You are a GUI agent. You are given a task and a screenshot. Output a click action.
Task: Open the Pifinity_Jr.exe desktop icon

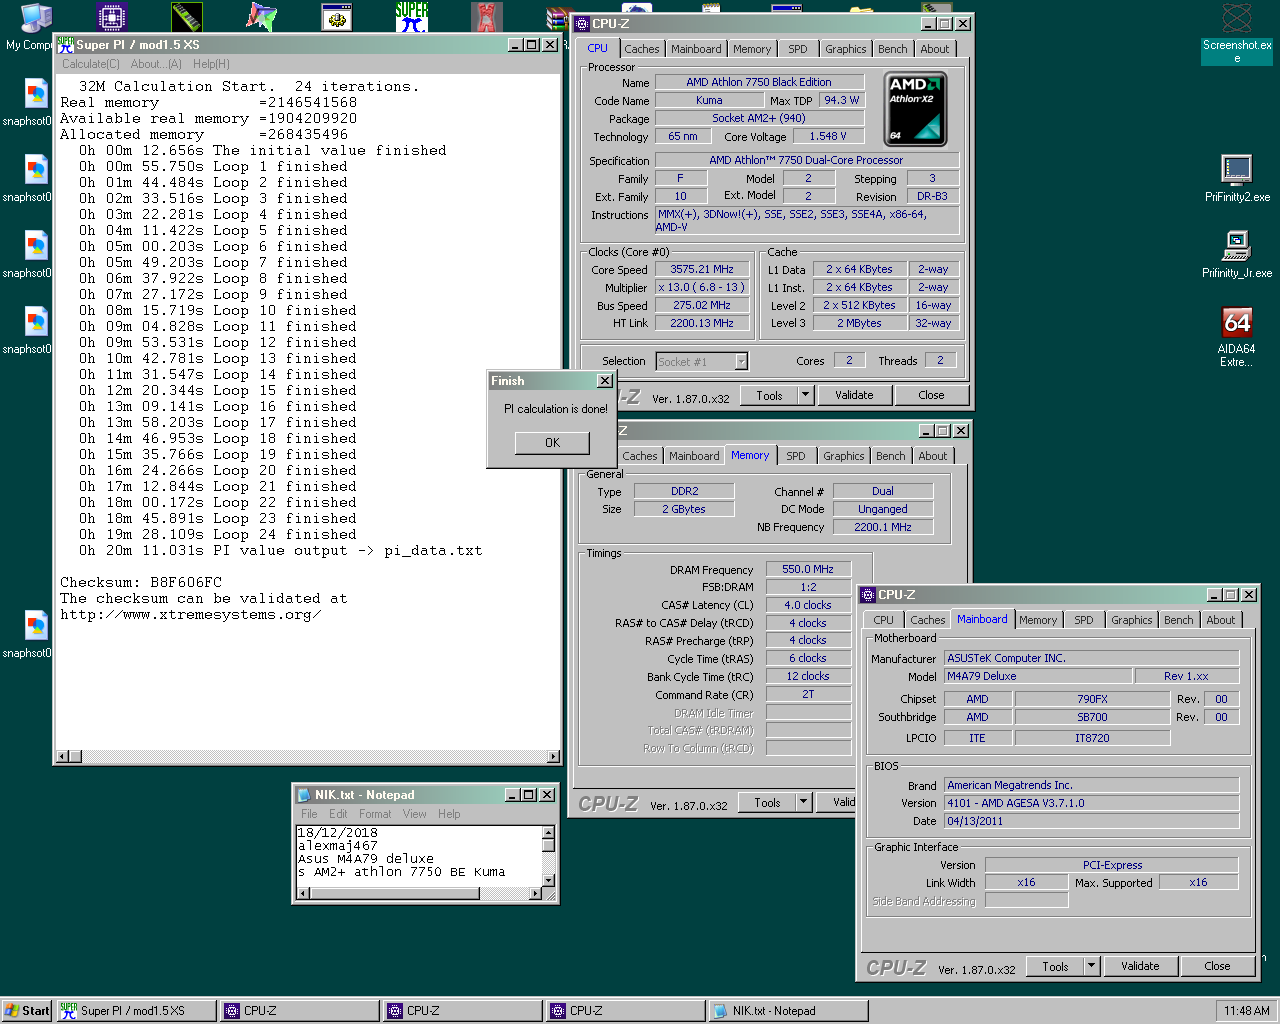(x=1237, y=254)
